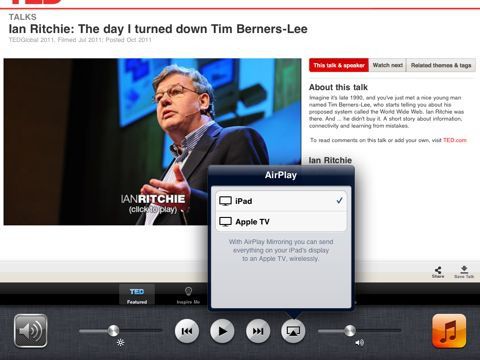Screen dimensions: 480x360
Task: Tap the AirPlay icon button
Action: (293, 331)
